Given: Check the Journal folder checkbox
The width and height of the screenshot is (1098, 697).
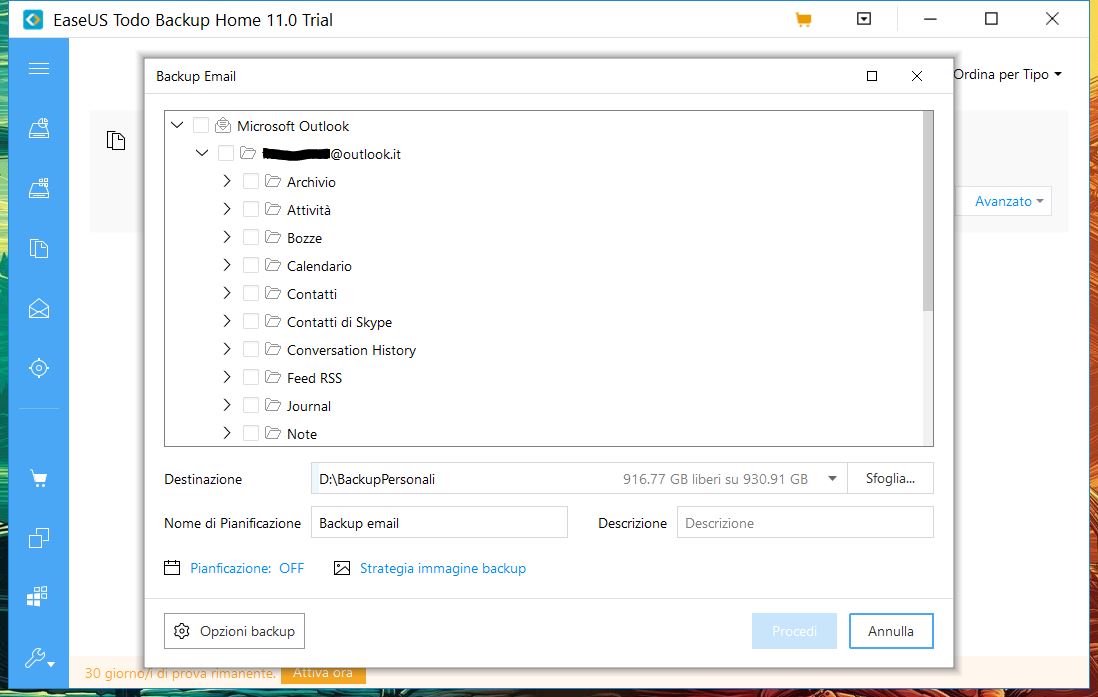Looking at the screenshot, I should tap(251, 406).
